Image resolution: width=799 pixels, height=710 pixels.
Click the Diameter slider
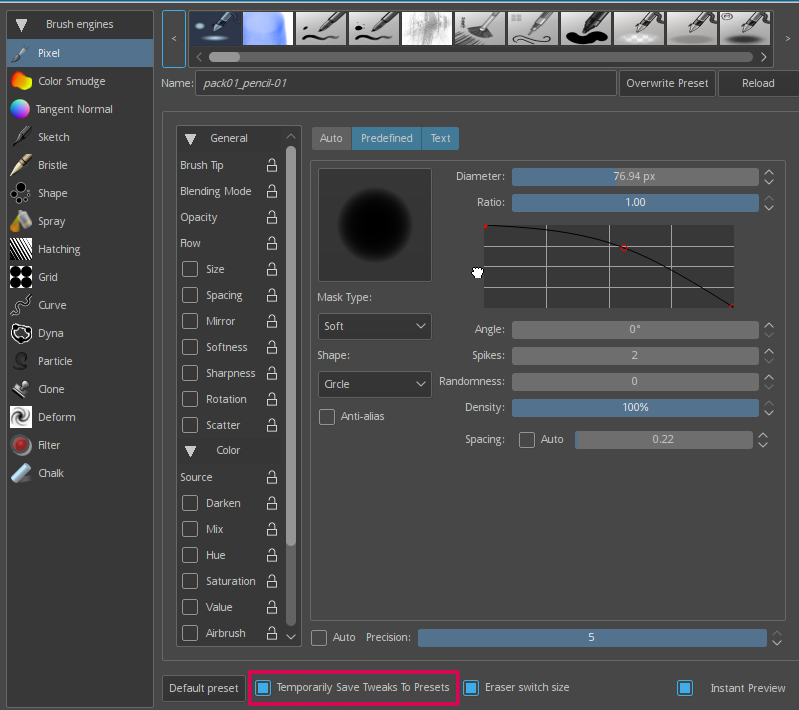[x=634, y=176]
